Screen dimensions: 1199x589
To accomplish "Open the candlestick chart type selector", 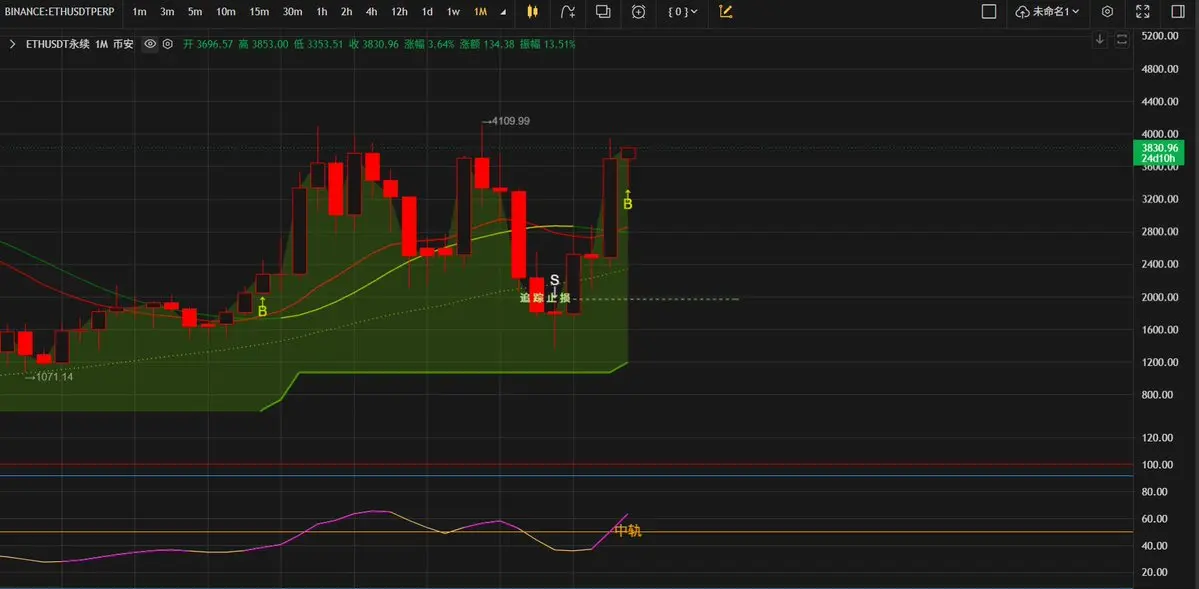I will click(533, 11).
